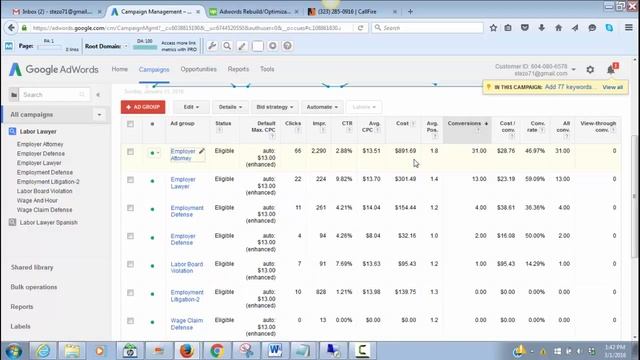Click the page vertical scrollbar
Viewport: 640px width, 360px height.
(x=634, y=196)
